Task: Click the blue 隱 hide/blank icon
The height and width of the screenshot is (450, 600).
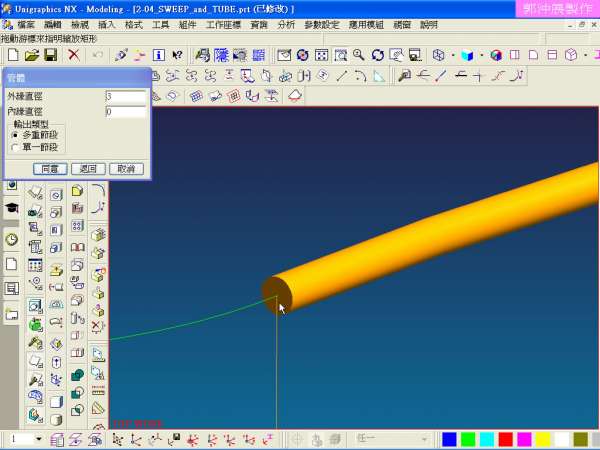Action: (221, 55)
